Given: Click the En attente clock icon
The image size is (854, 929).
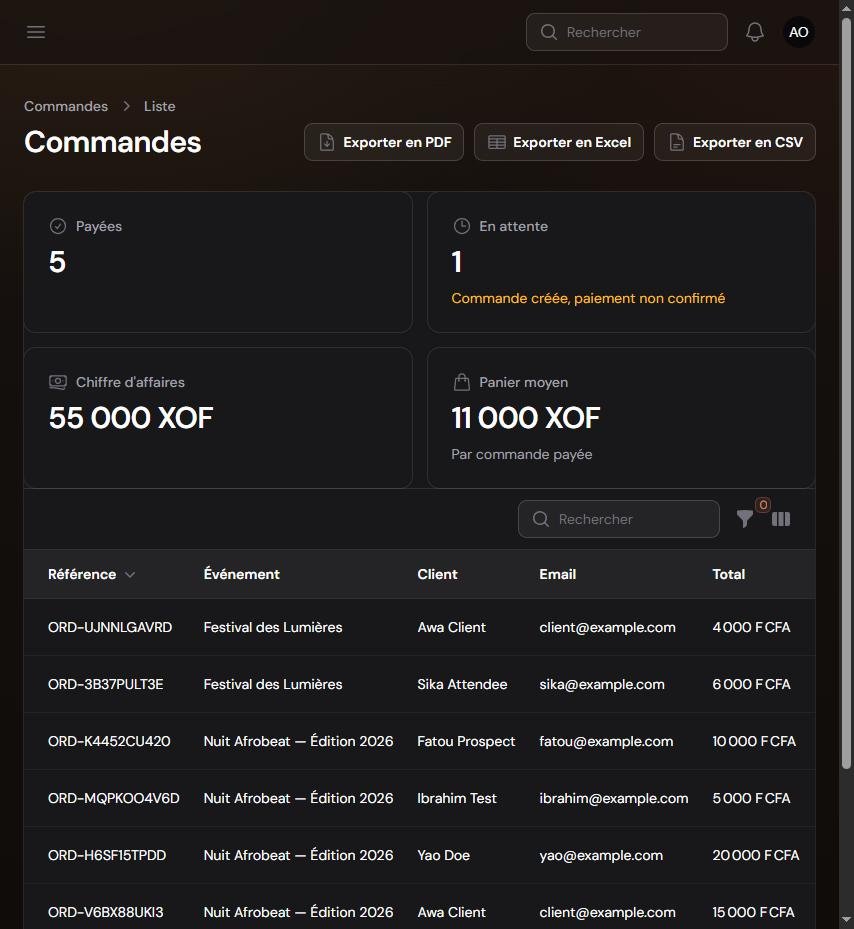Looking at the screenshot, I should (x=461, y=226).
